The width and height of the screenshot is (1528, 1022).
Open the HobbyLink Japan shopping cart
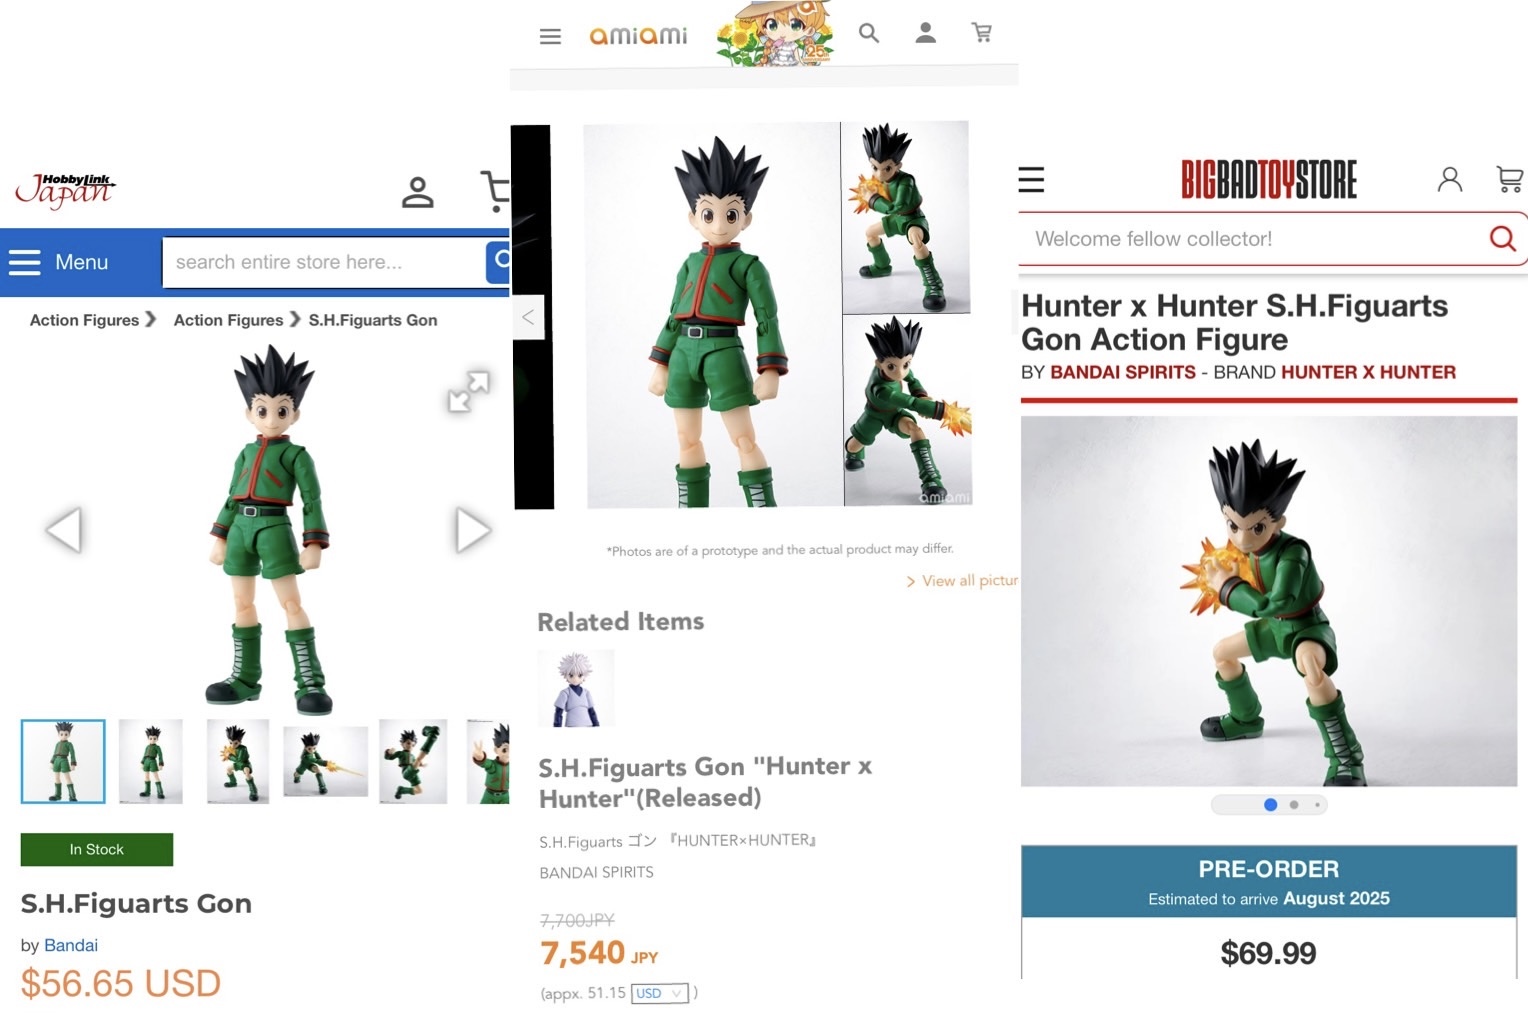coord(496,192)
